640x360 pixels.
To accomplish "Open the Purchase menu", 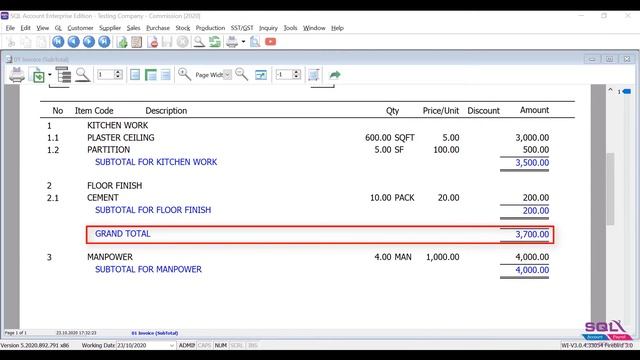I will pos(158,28).
